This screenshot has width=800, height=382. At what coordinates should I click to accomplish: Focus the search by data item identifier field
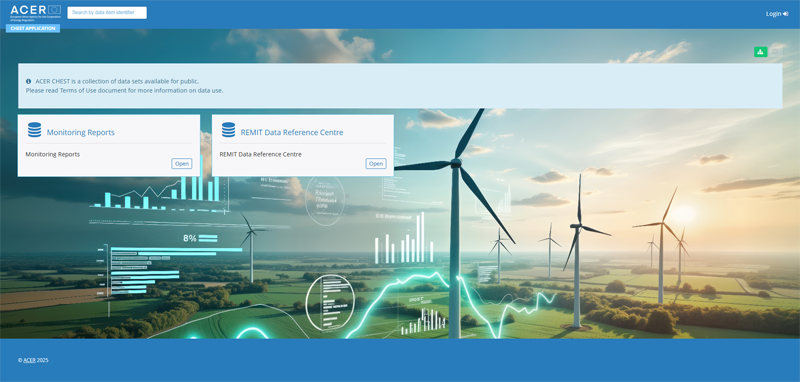pos(107,13)
